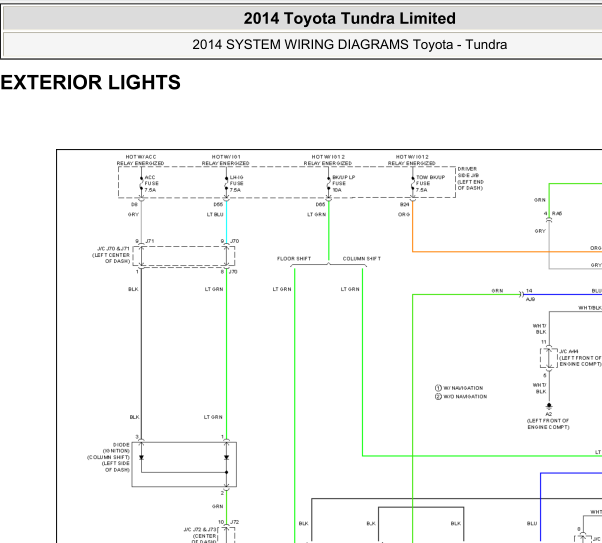Click 'DRIVER SIDE J/B (LEFT END OF DASH)' label
This screenshot has width=602, height=543.
pyautogui.click(x=470, y=179)
